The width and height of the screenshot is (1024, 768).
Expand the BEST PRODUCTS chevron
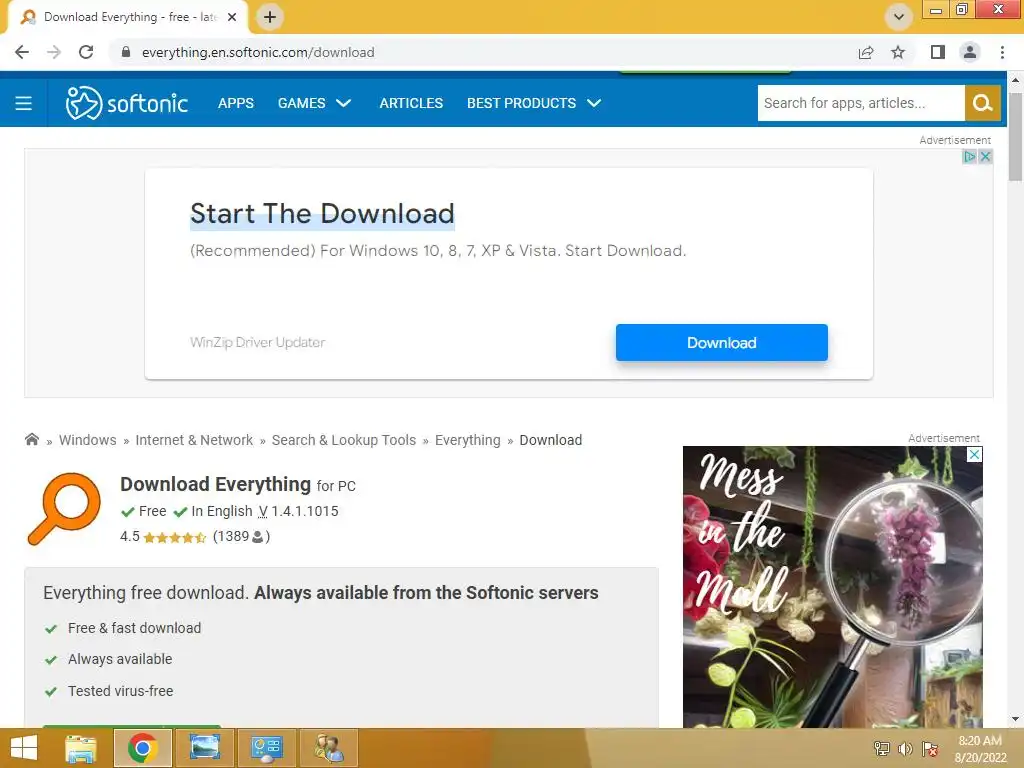[594, 103]
